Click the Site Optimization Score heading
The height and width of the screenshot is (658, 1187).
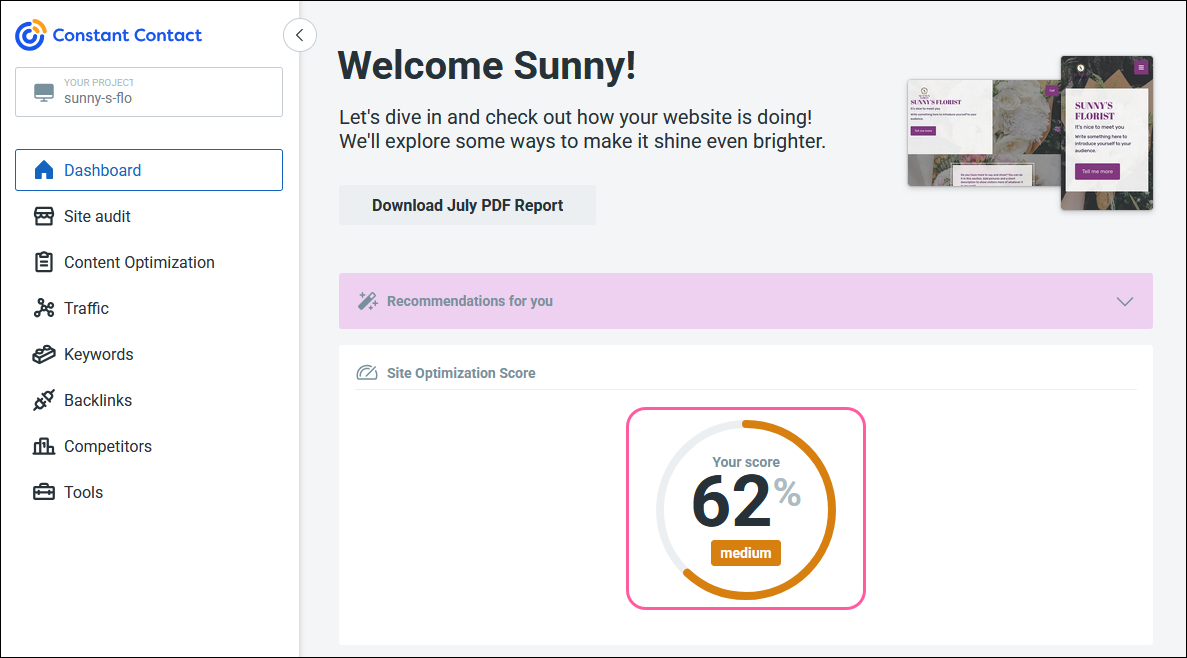pos(461,373)
